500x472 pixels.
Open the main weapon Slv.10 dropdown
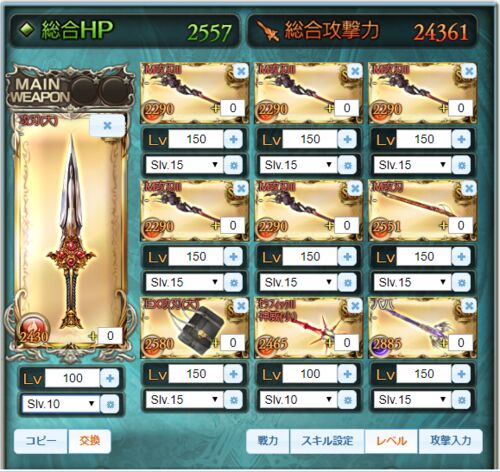click(60, 404)
